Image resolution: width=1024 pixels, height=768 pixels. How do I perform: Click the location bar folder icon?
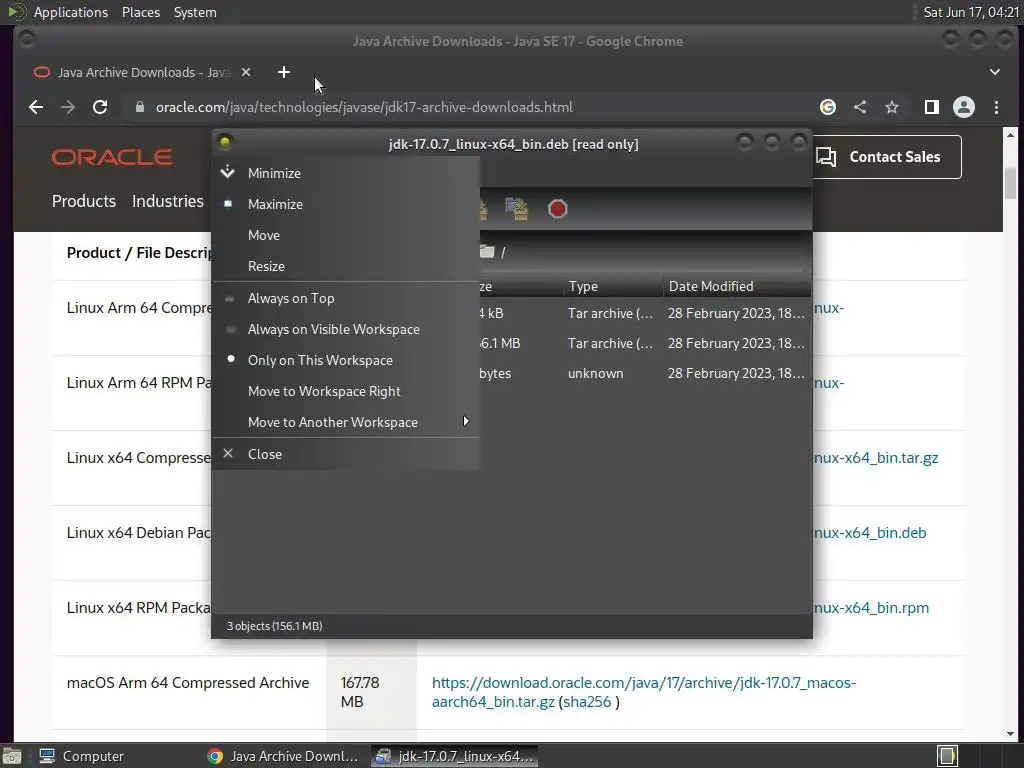(487, 251)
